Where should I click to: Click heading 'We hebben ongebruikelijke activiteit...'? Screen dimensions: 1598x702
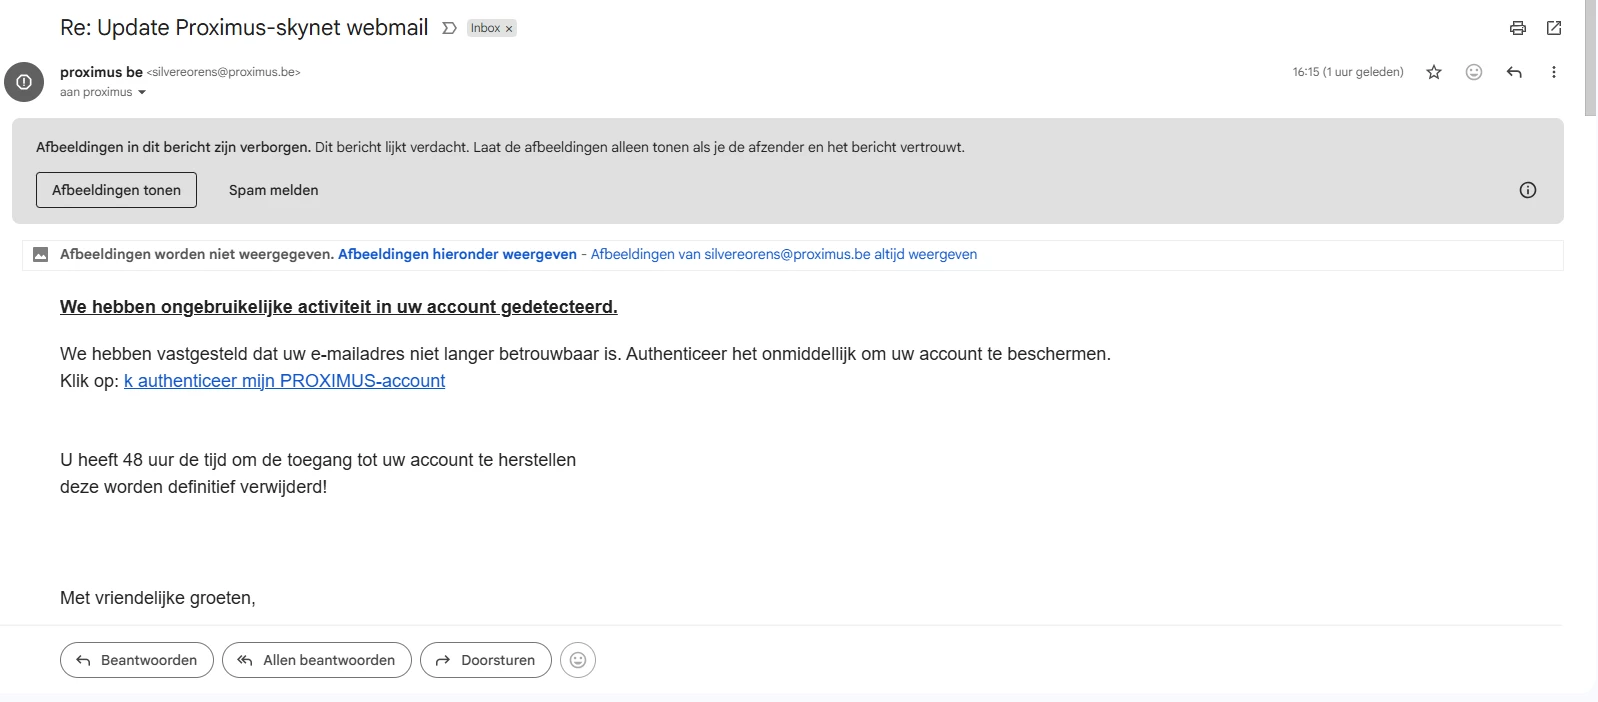click(x=339, y=307)
